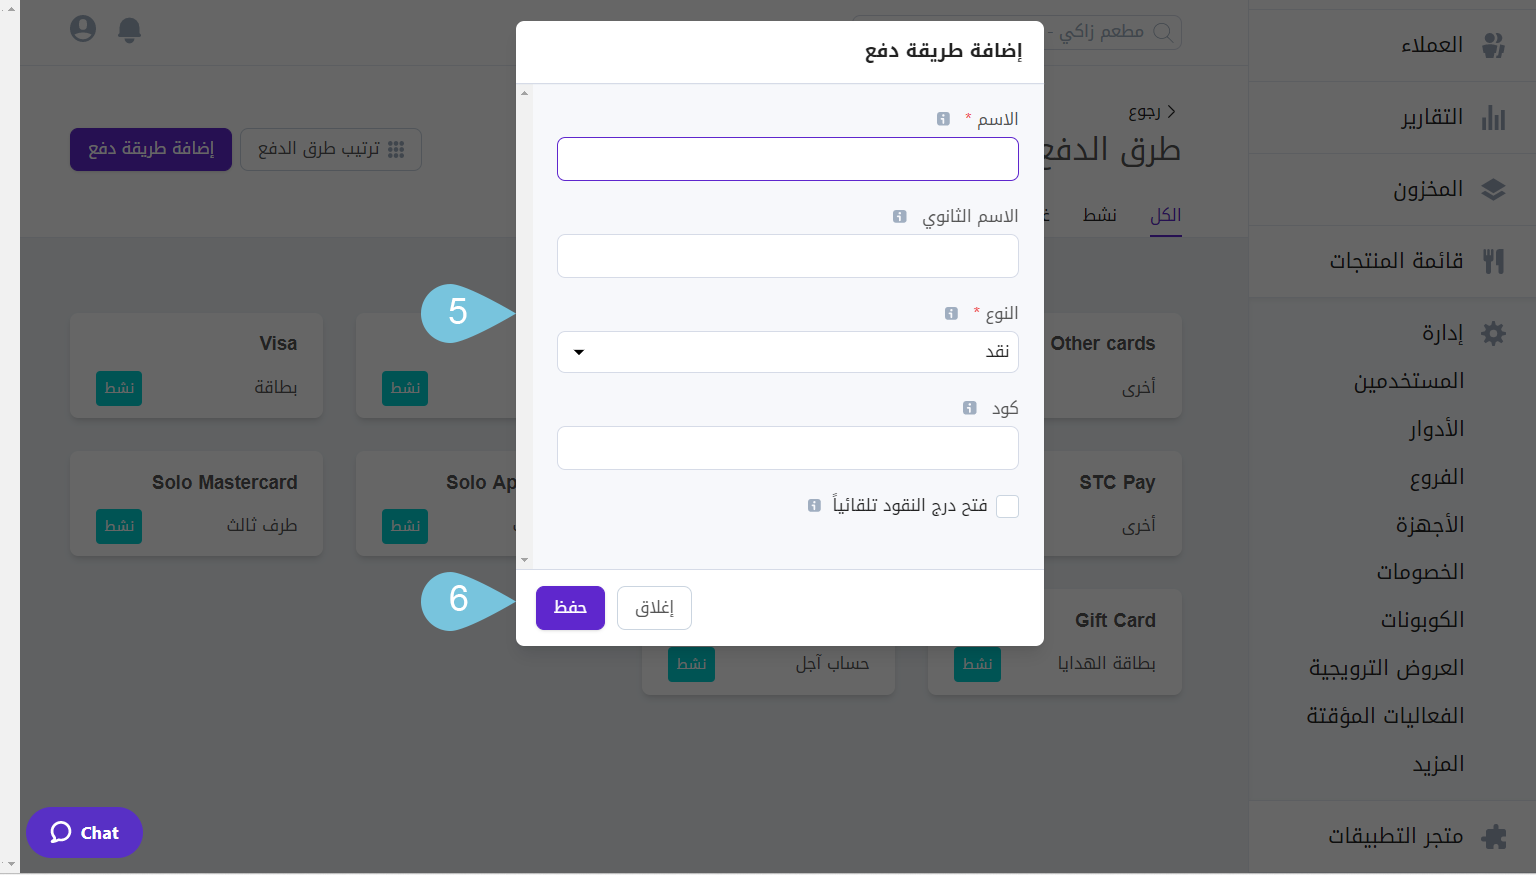Open متجر التطبيقات via its puzzle icon
The width and height of the screenshot is (1536, 875).
pos(1494,836)
